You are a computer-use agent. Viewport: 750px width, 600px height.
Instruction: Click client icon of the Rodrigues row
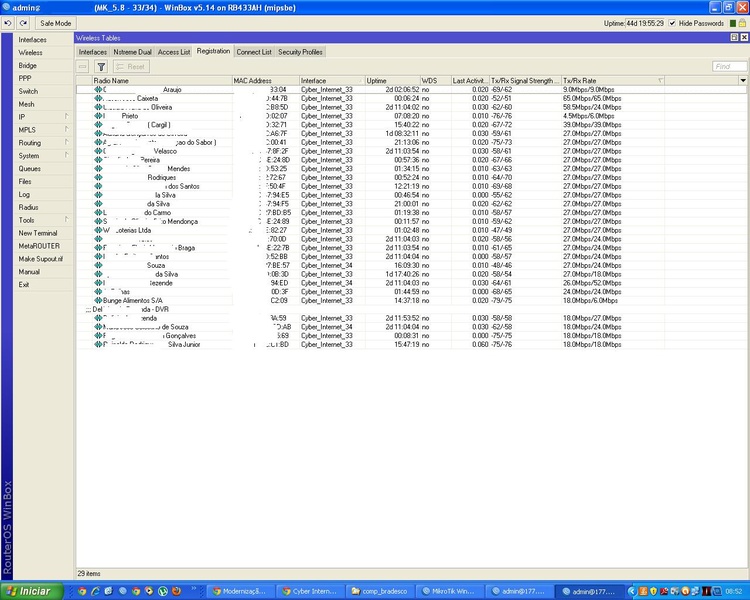coord(98,177)
